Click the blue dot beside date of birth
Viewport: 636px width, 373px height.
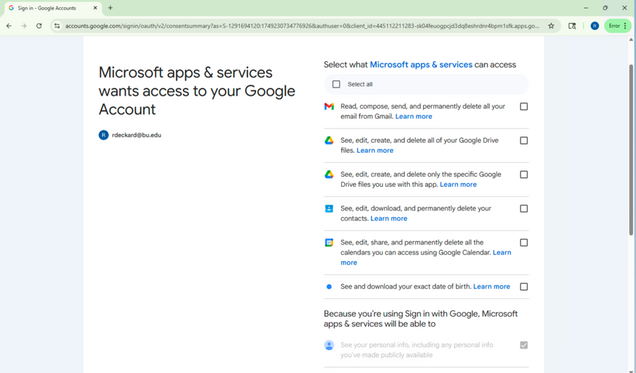click(329, 287)
